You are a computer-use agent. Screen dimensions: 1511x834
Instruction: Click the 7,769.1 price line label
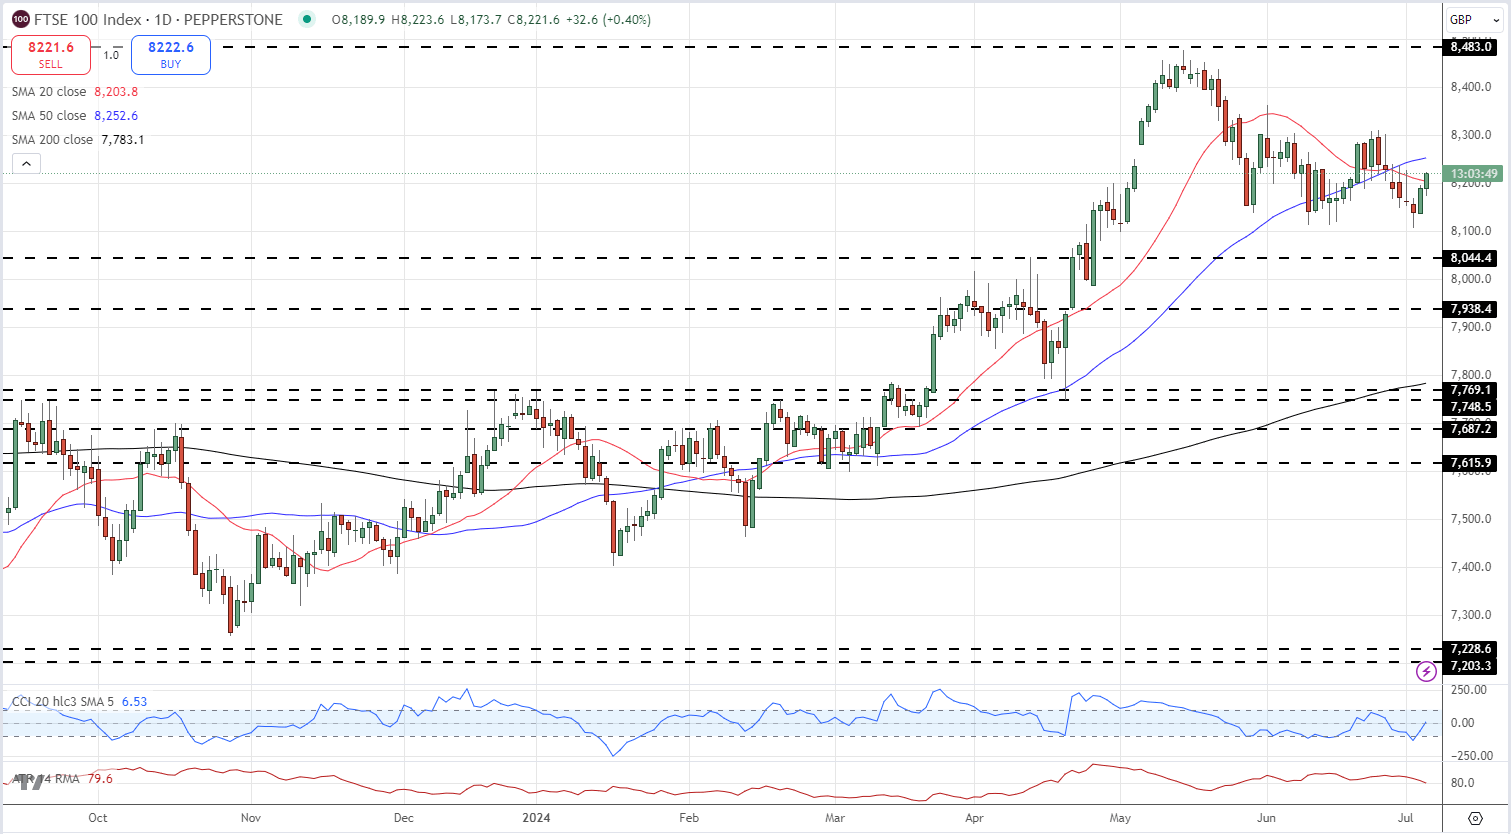tap(1471, 390)
